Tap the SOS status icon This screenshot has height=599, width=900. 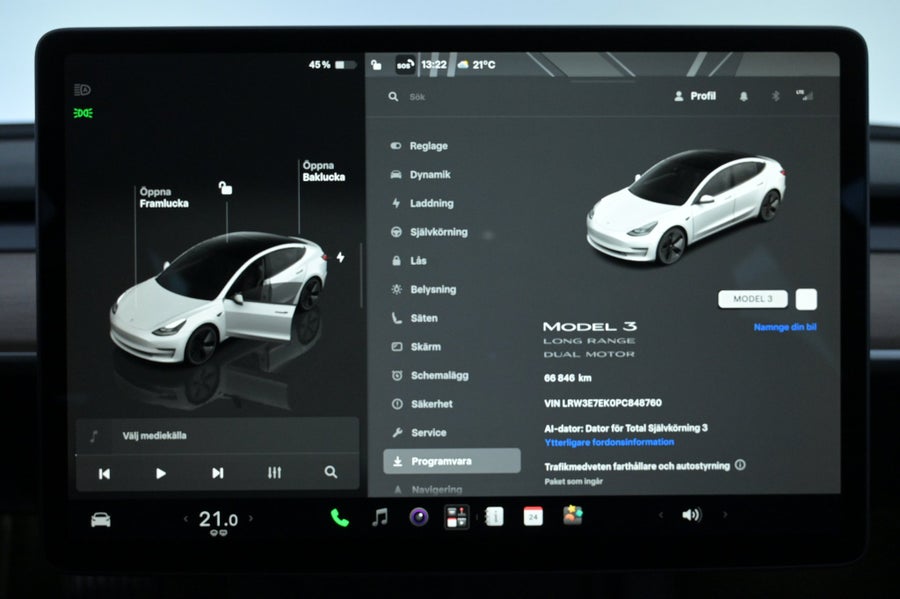[405, 65]
